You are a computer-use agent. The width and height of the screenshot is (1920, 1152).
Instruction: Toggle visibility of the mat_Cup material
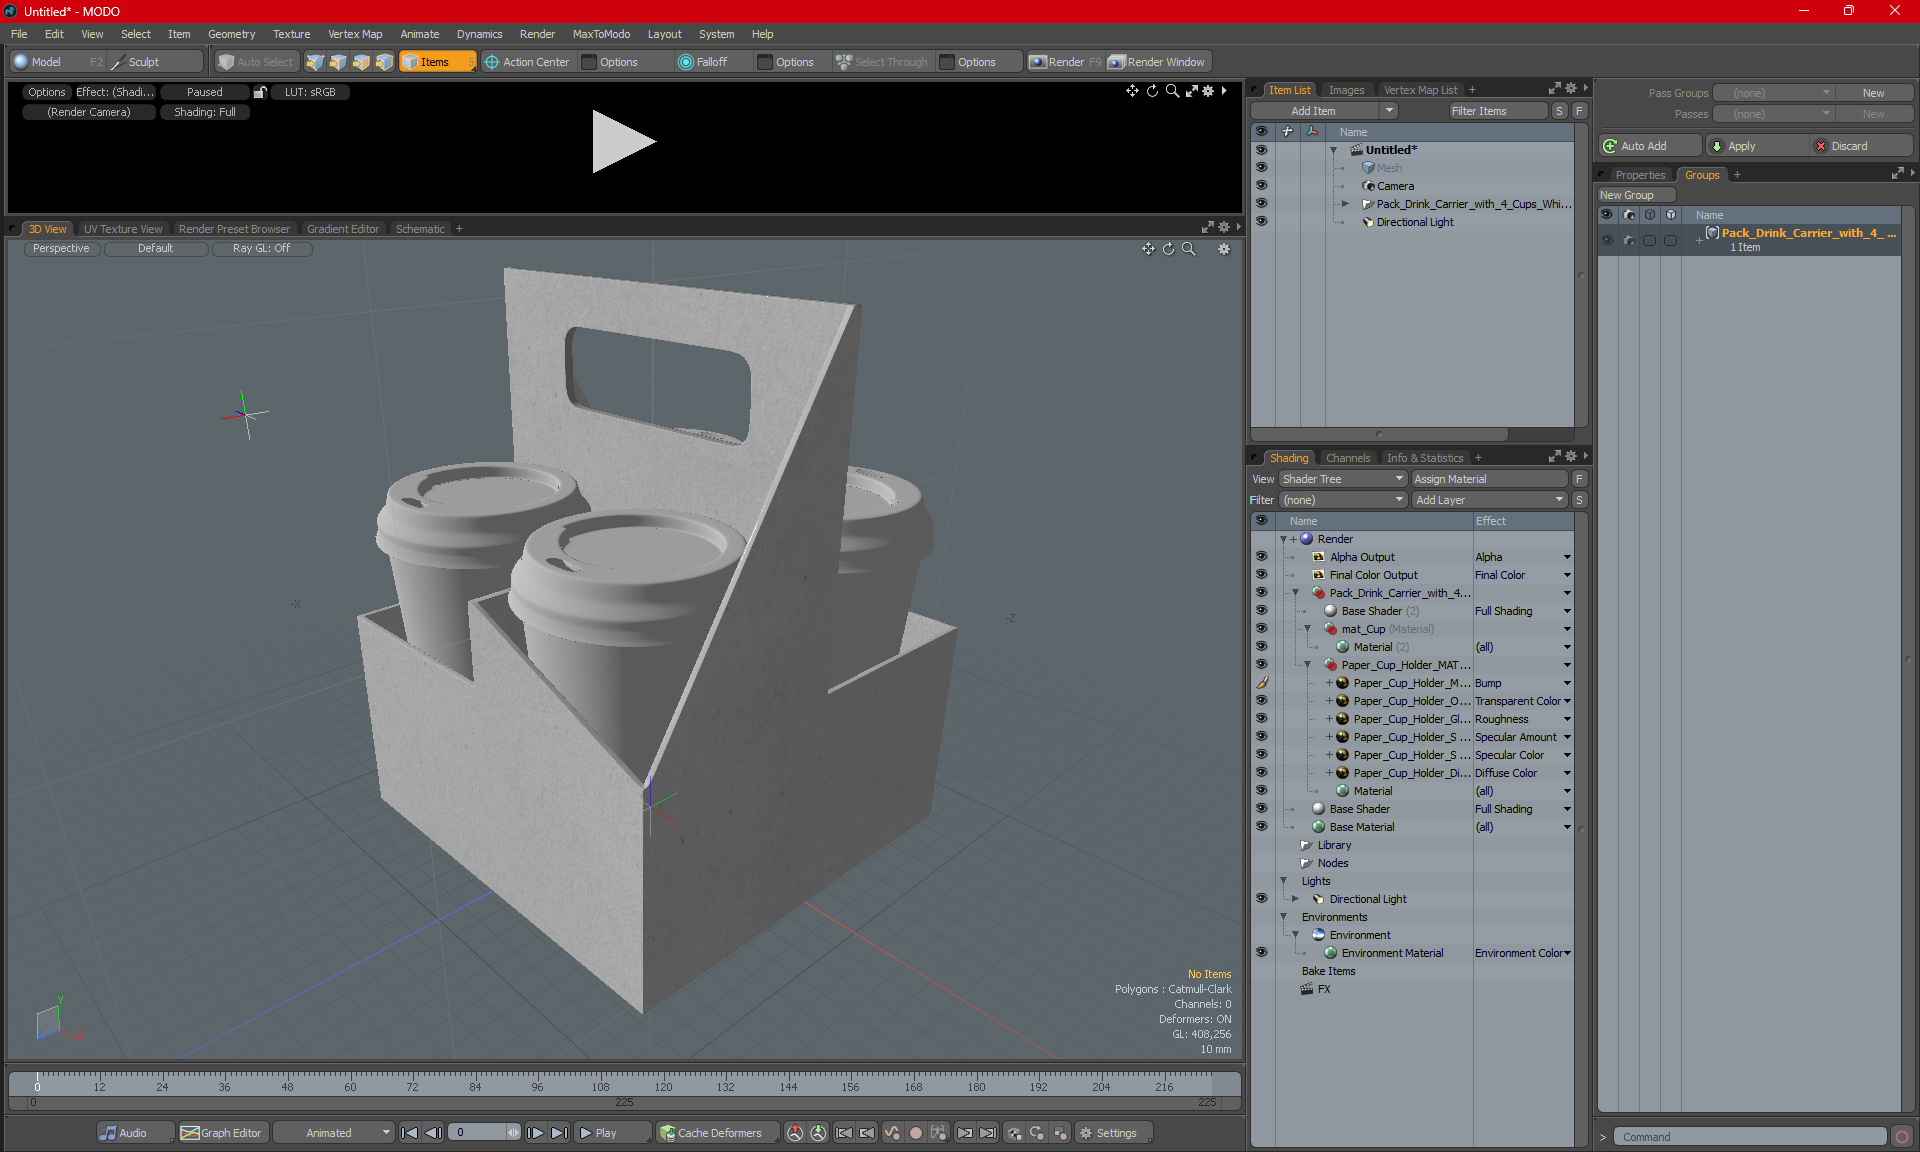pyautogui.click(x=1261, y=629)
